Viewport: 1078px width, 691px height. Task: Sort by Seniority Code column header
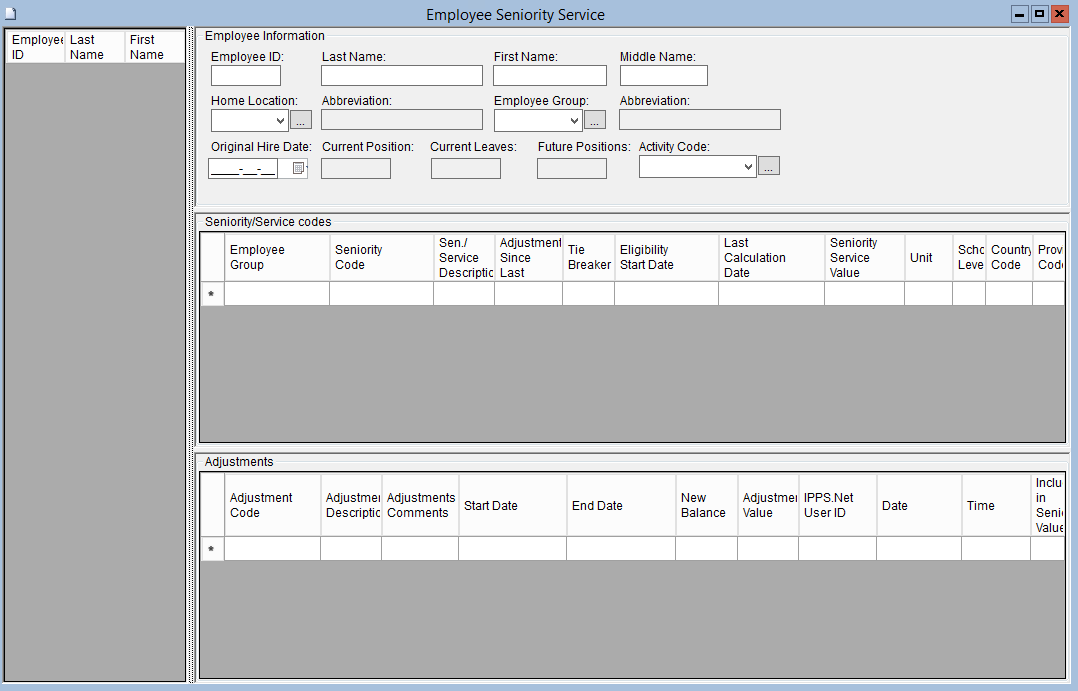click(x=380, y=258)
